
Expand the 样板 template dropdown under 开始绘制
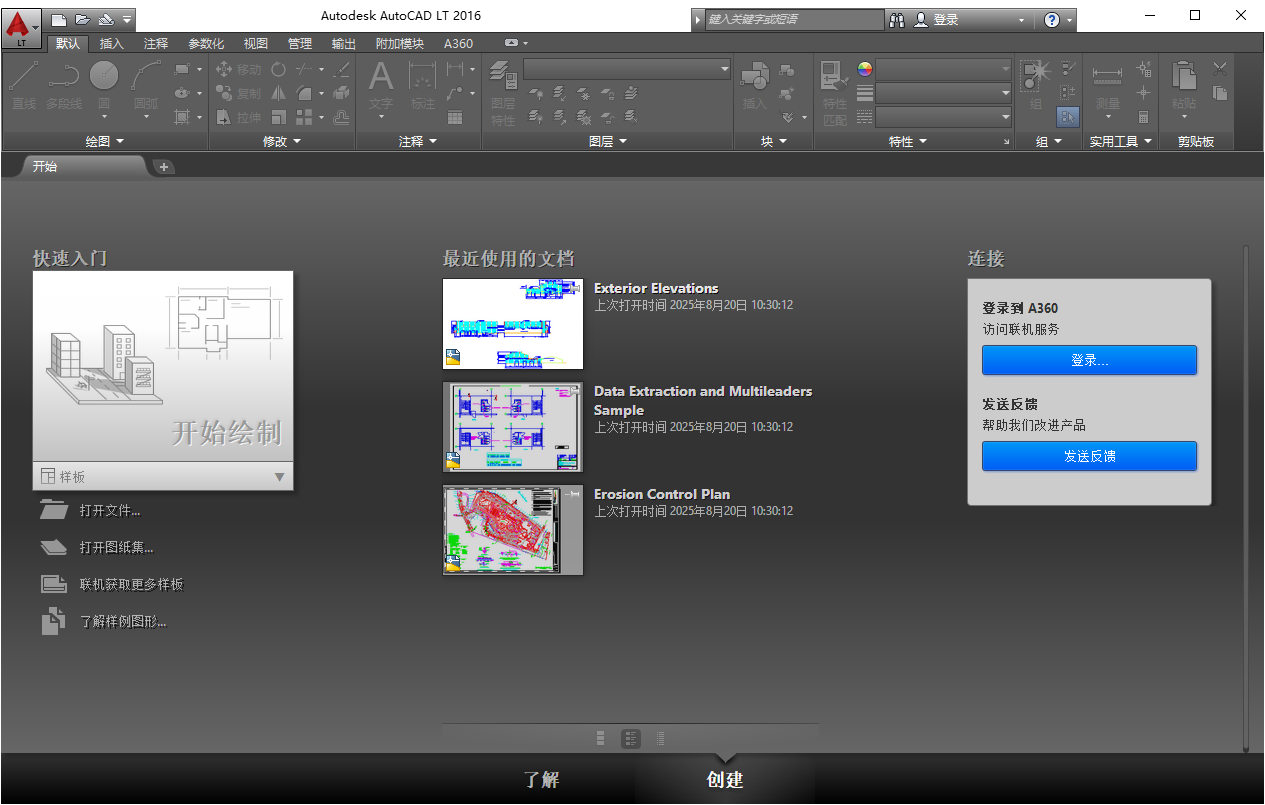pos(279,477)
